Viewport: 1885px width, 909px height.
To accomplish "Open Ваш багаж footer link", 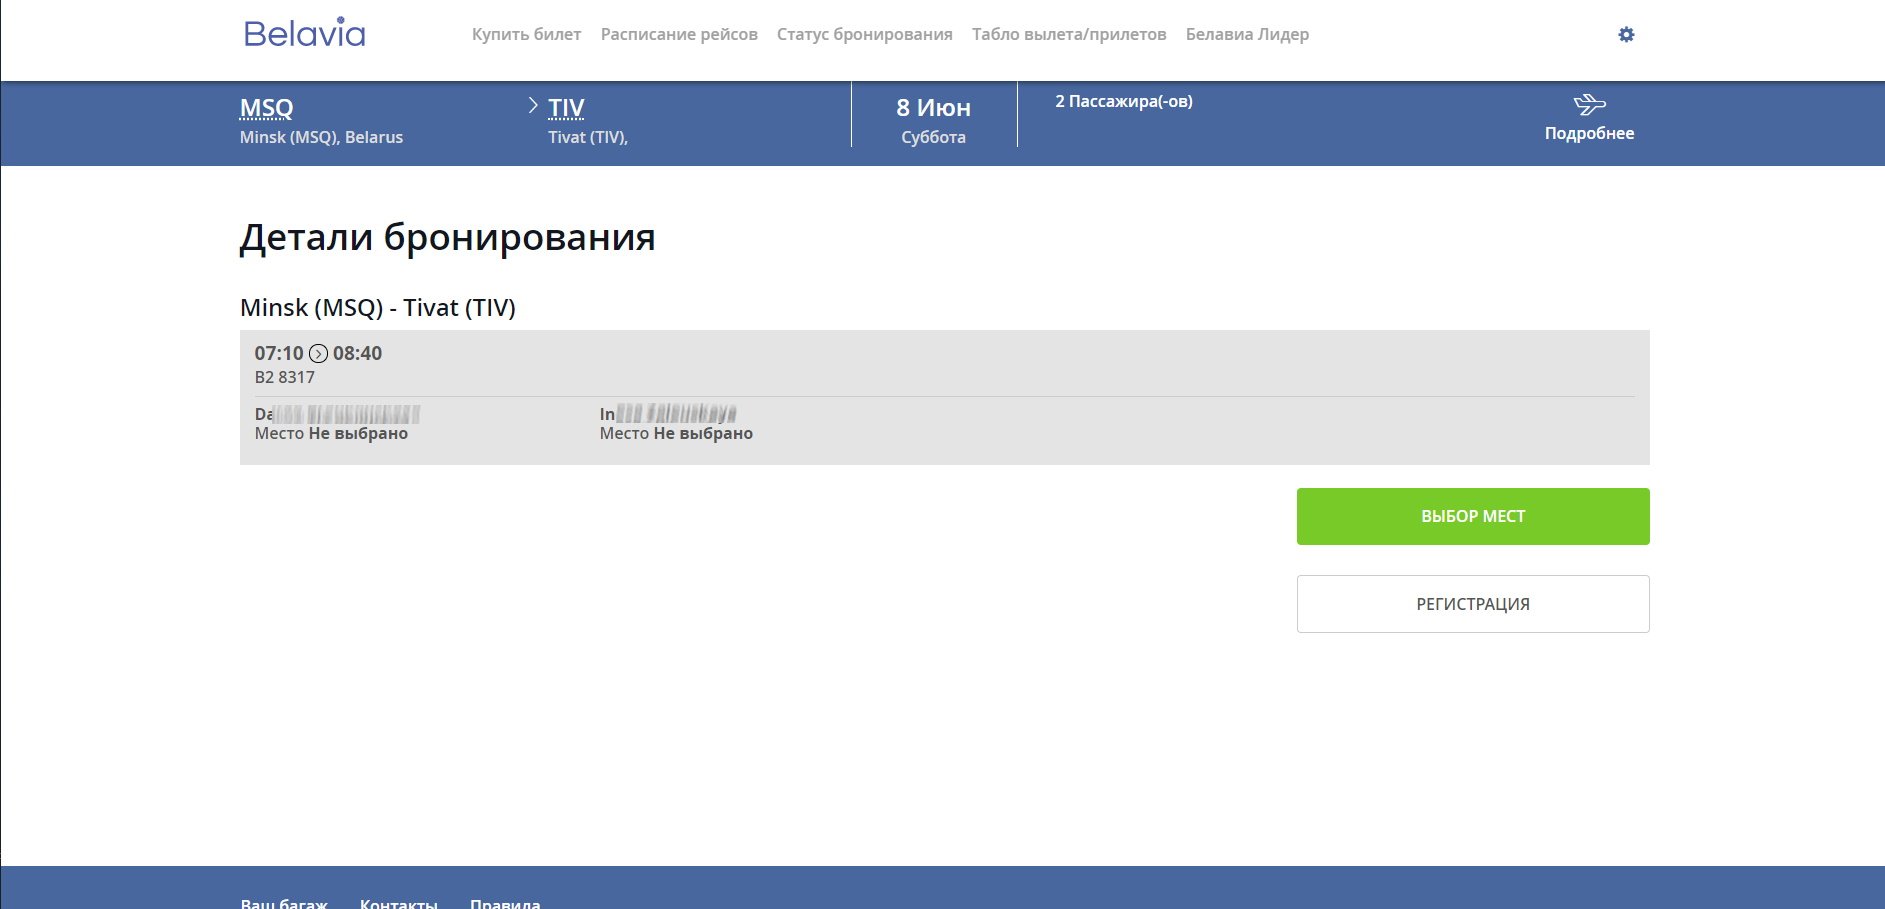I will 284,902.
